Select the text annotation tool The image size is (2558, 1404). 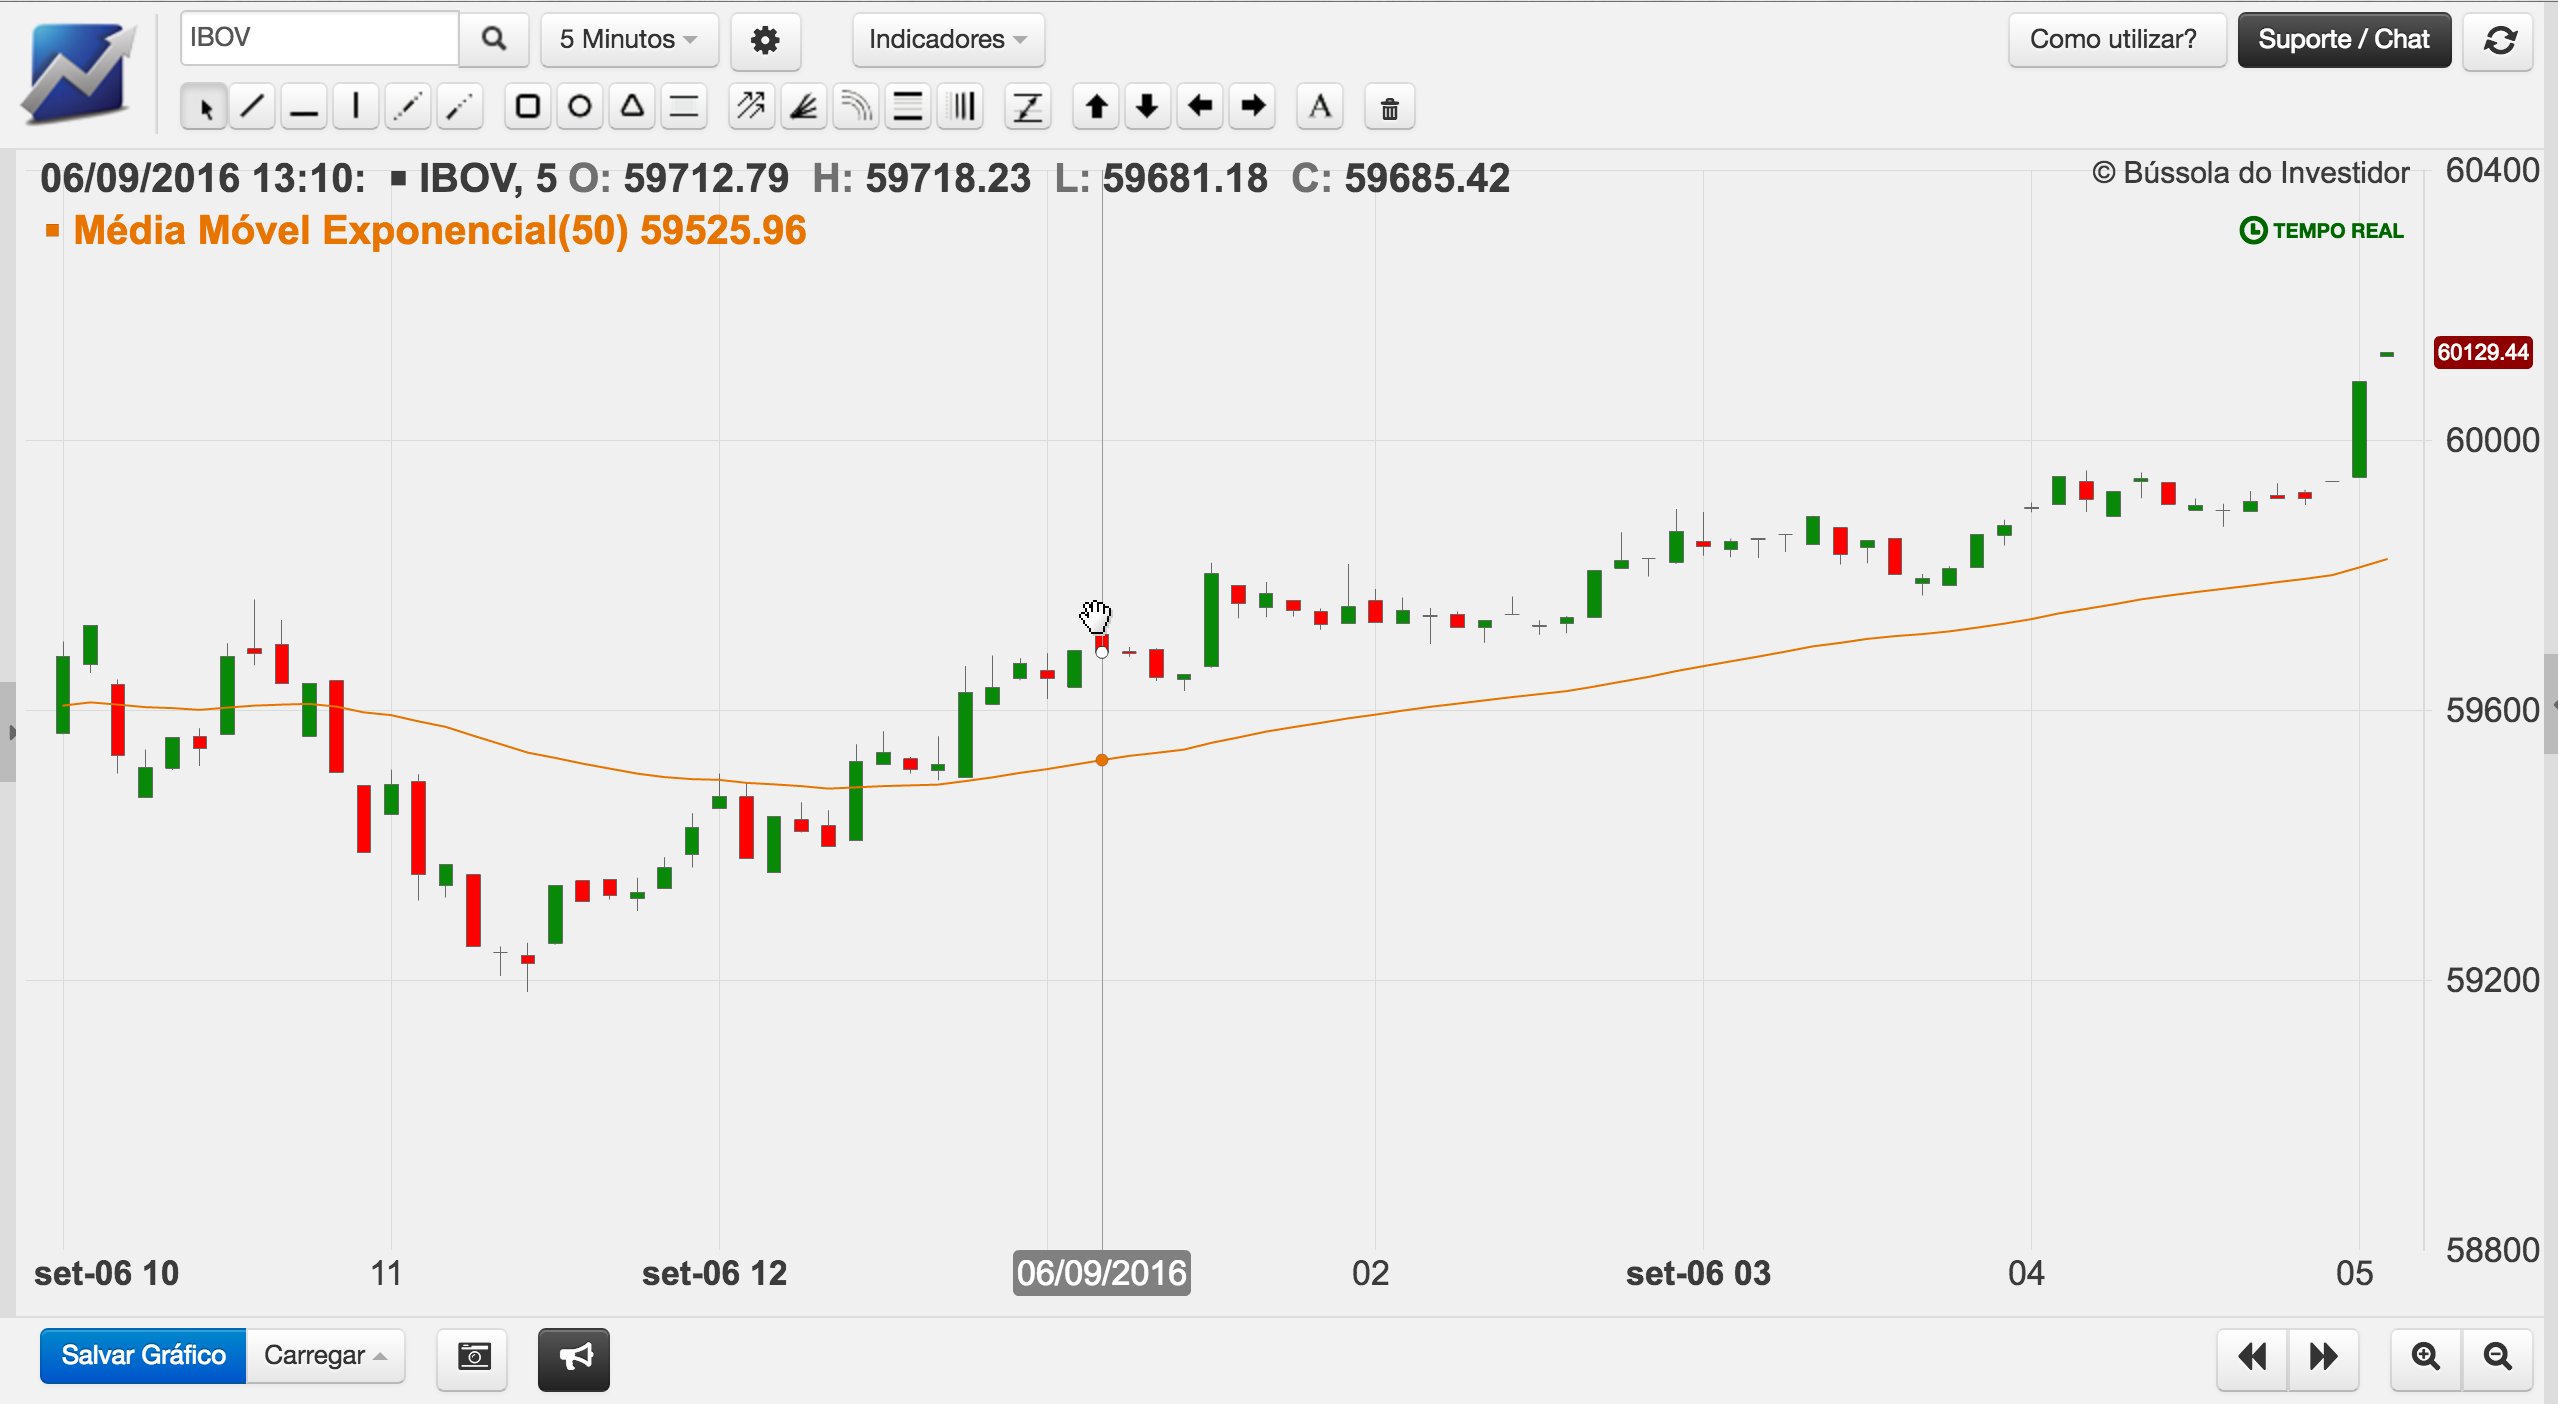click(x=1320, y=107)
